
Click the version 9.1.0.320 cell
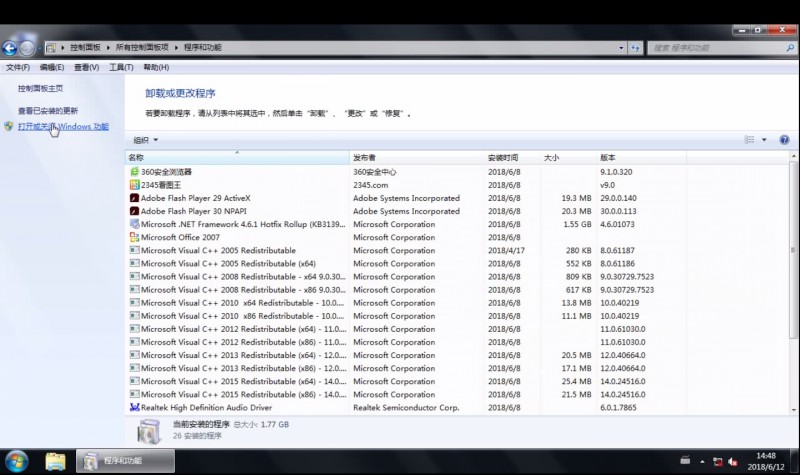(x=616, y=172)
